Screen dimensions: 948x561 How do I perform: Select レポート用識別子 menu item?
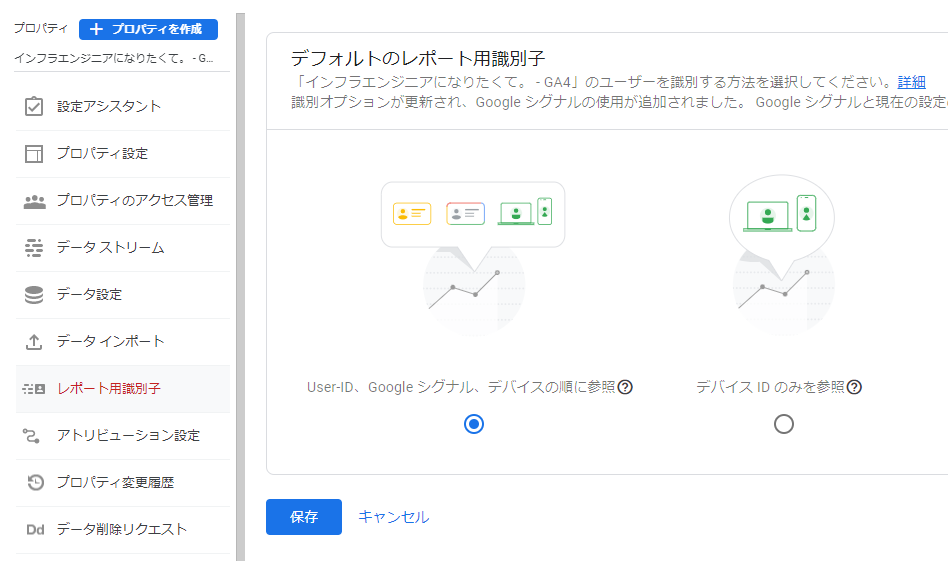pyautogui.click(x=123, y=389)
